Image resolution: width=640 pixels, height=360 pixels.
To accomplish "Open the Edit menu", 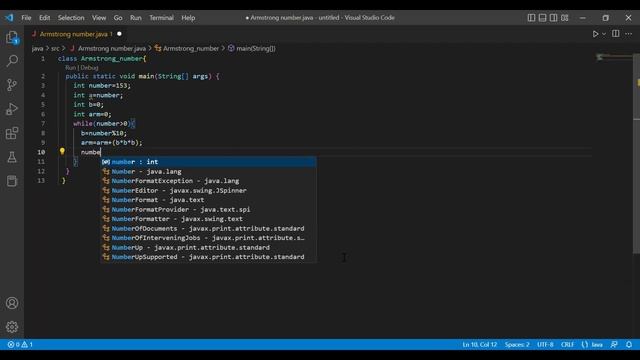I will pos(44,18).
